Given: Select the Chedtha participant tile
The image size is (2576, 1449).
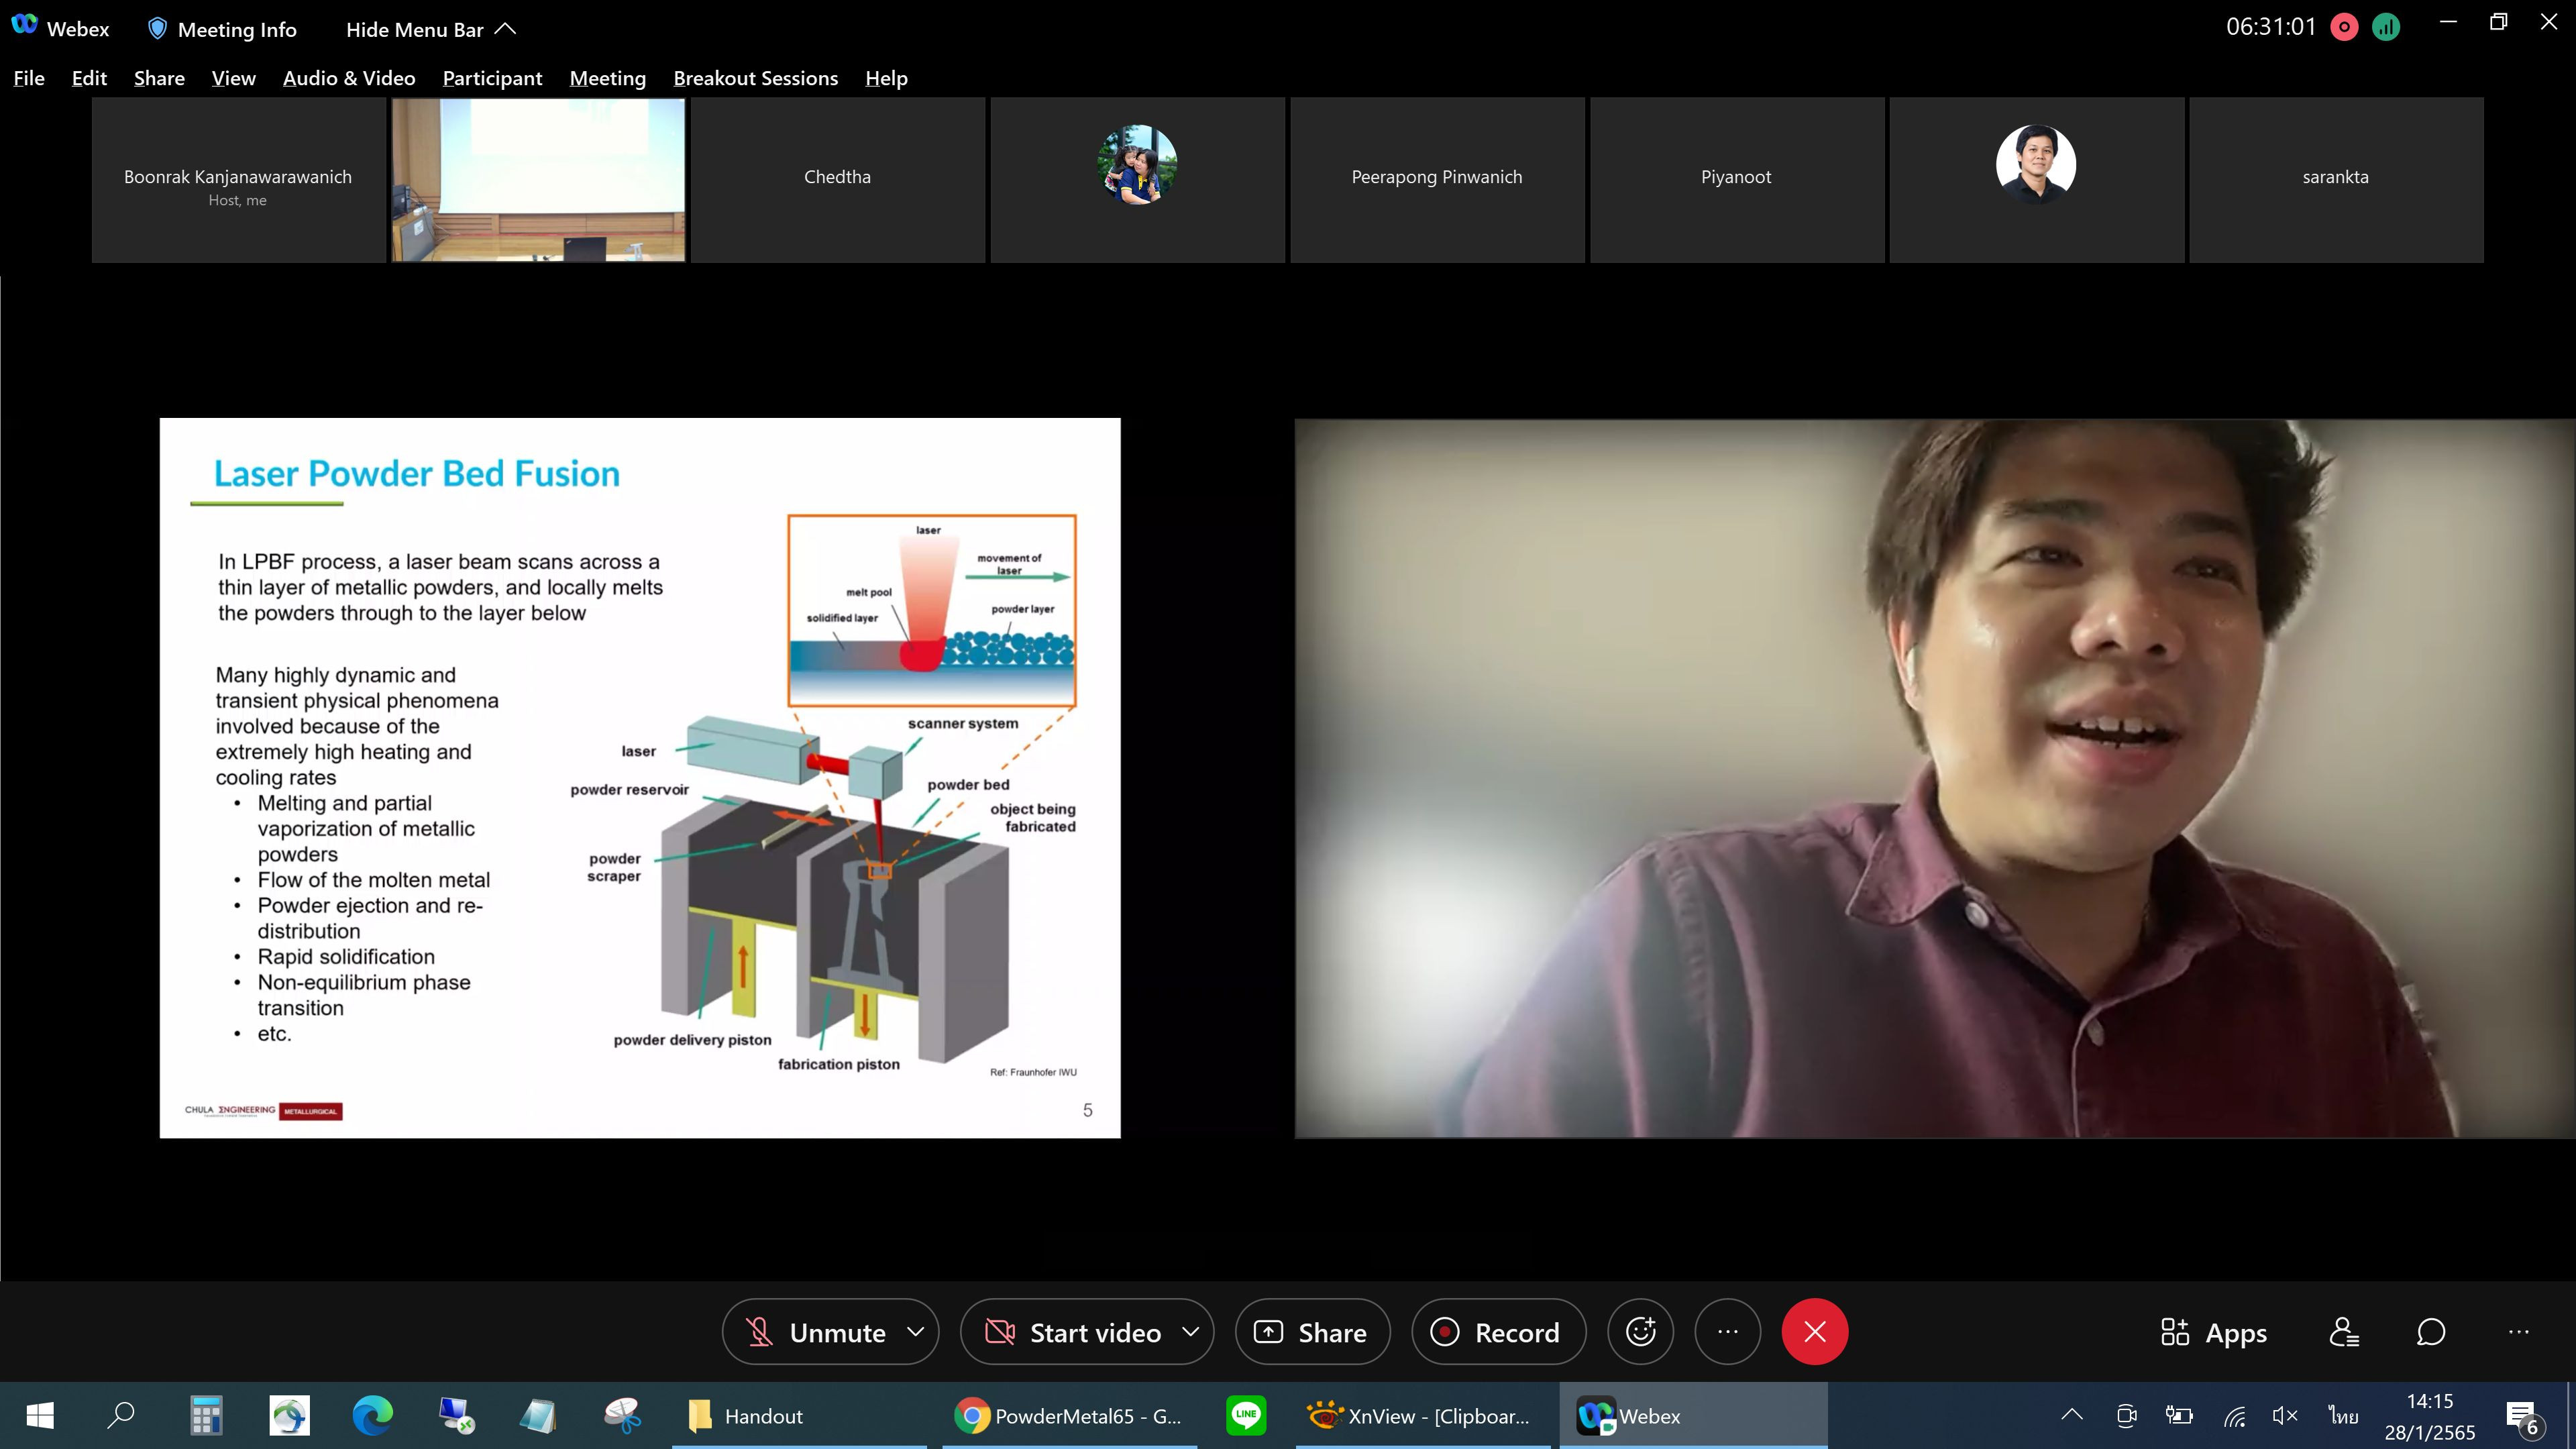Looking at the screenshot, I should click(837, 180).
